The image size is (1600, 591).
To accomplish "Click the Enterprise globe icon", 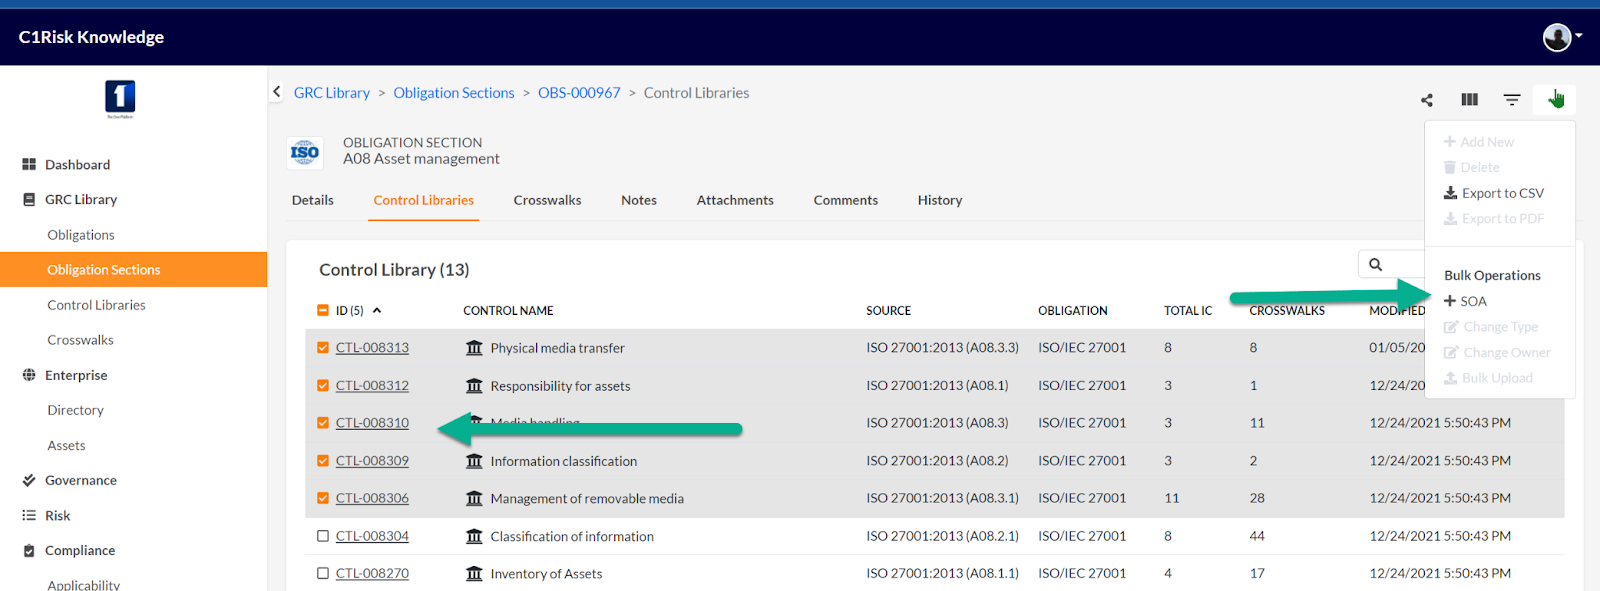I will (x=29, y=375).
